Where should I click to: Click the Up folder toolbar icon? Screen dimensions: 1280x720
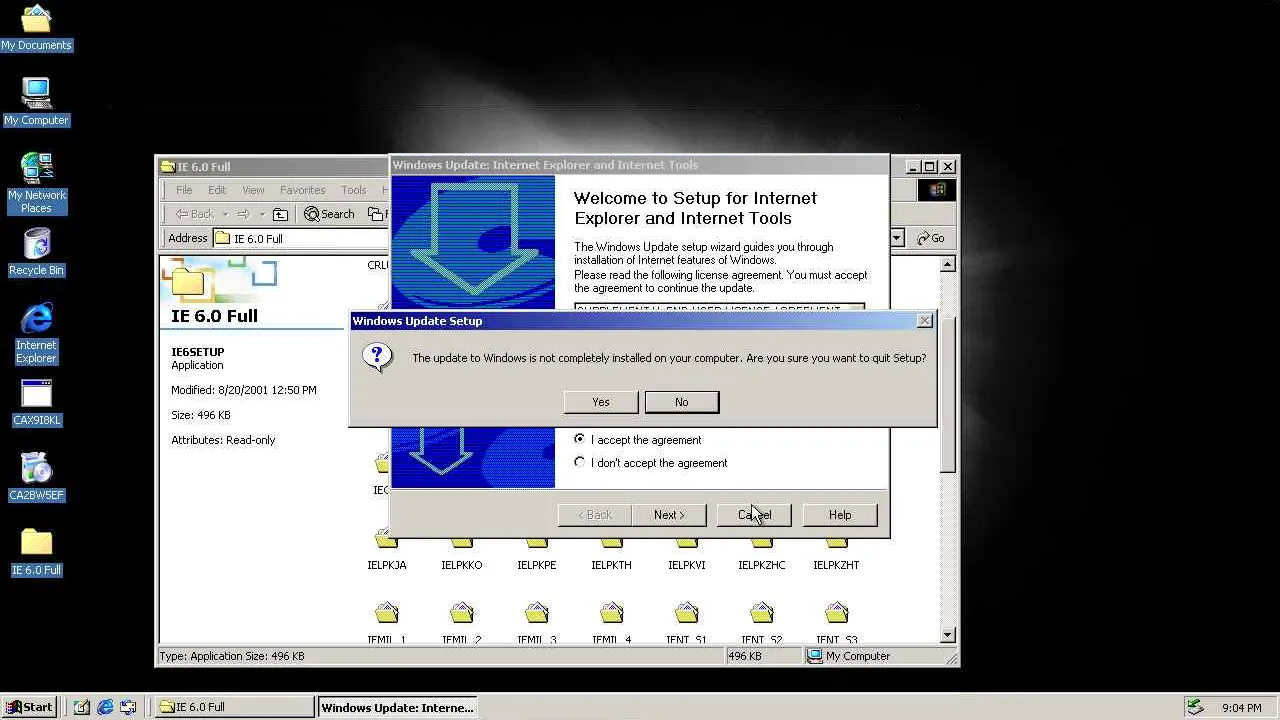point(281,214)
